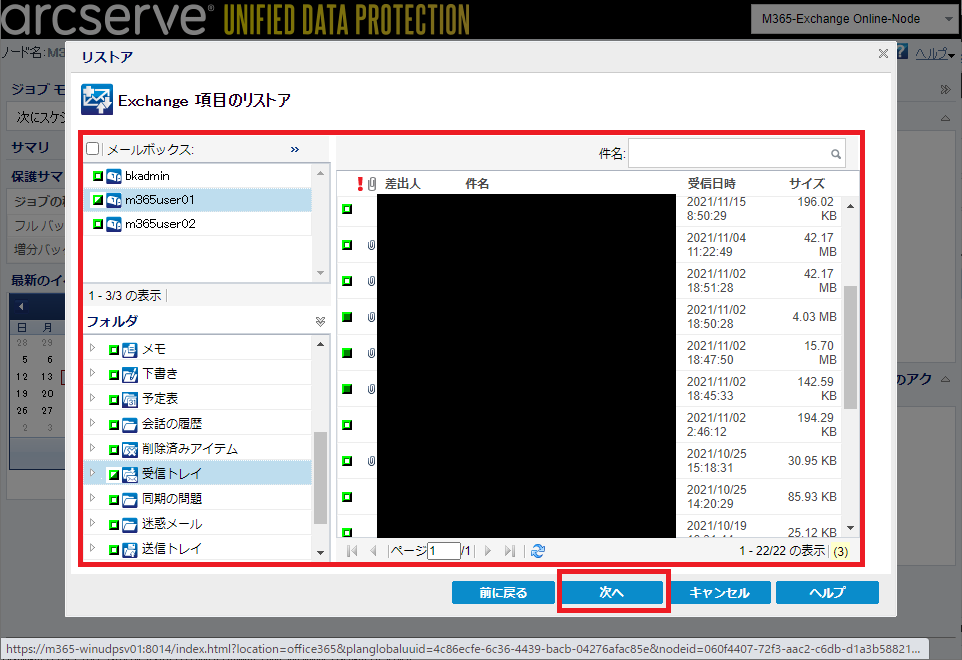Expand the 予定表 folder tree node

coord(93,398)
